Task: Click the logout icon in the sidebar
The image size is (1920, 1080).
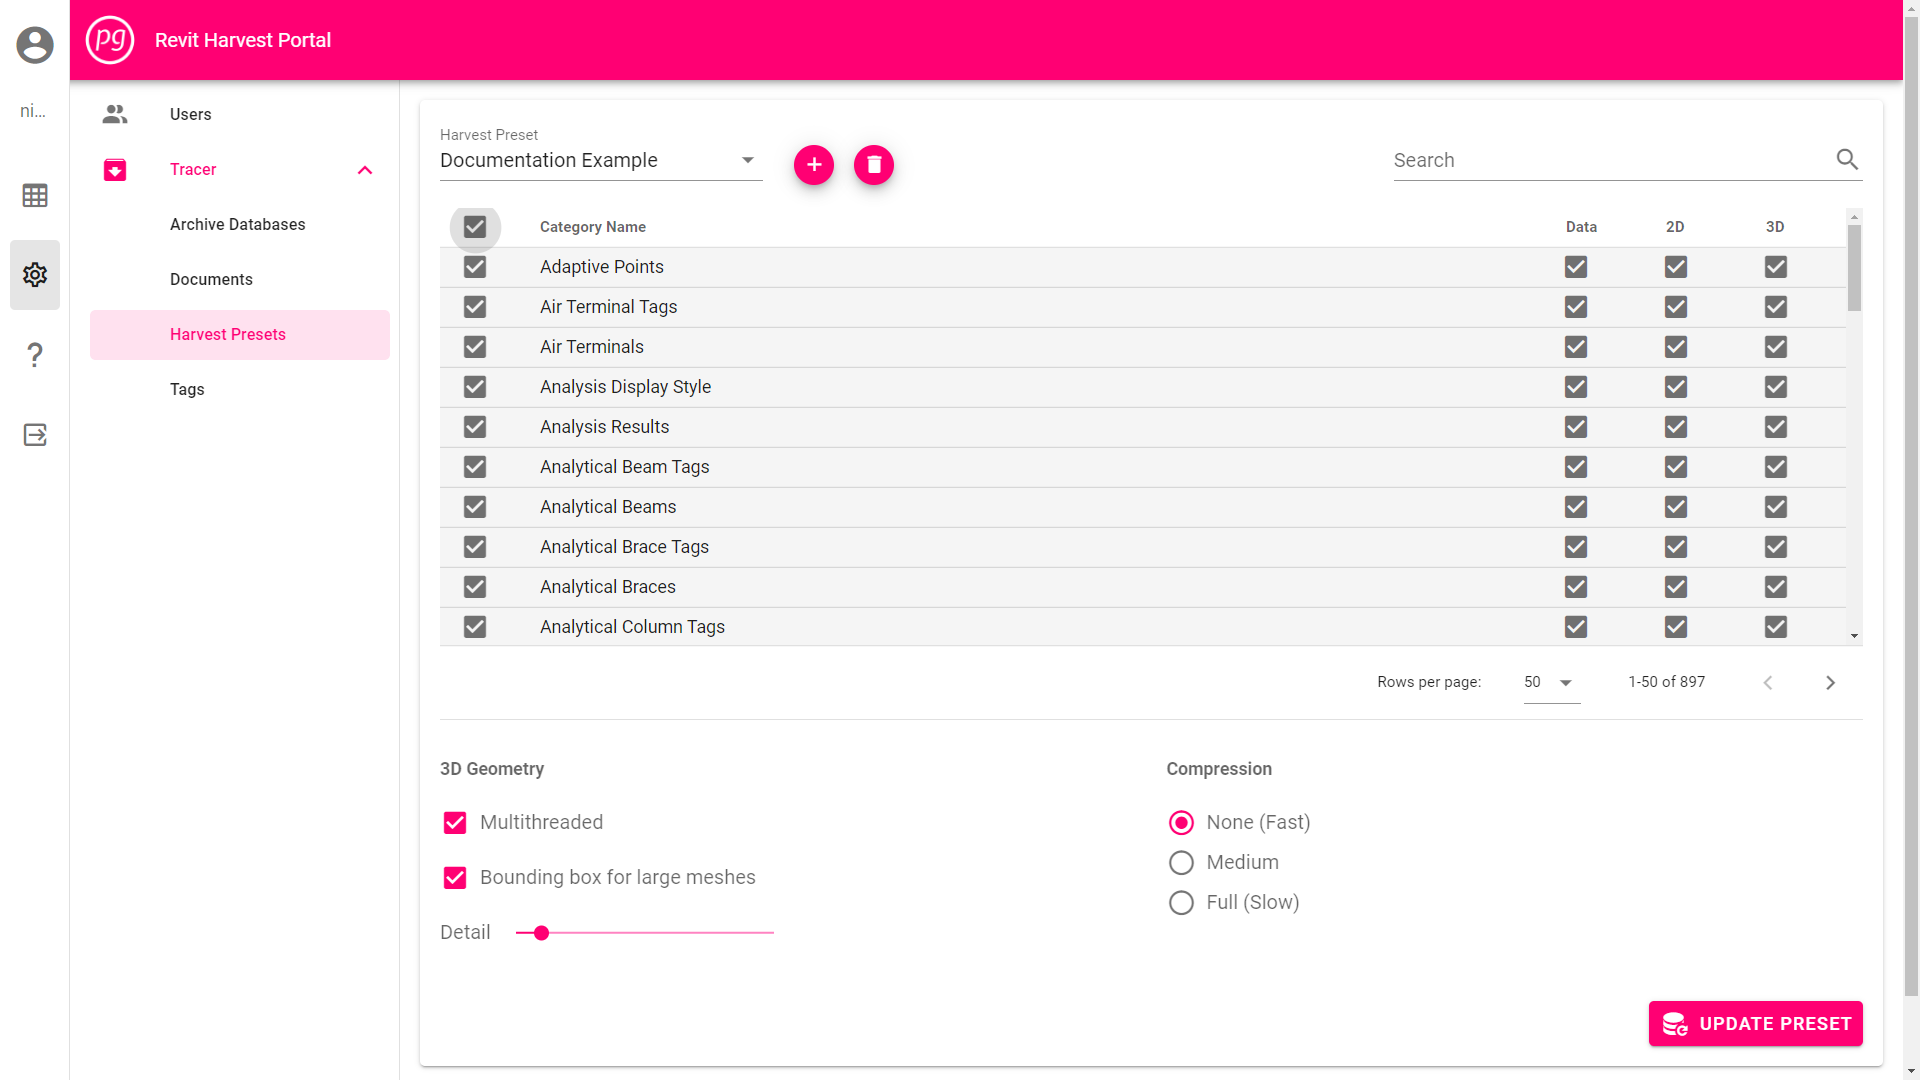Action: coord(35,434)
